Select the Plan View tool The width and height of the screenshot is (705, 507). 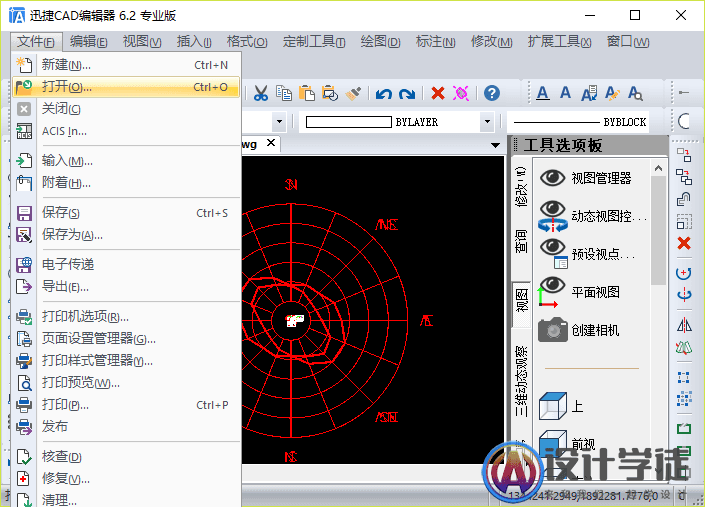(x=579, y=292)
